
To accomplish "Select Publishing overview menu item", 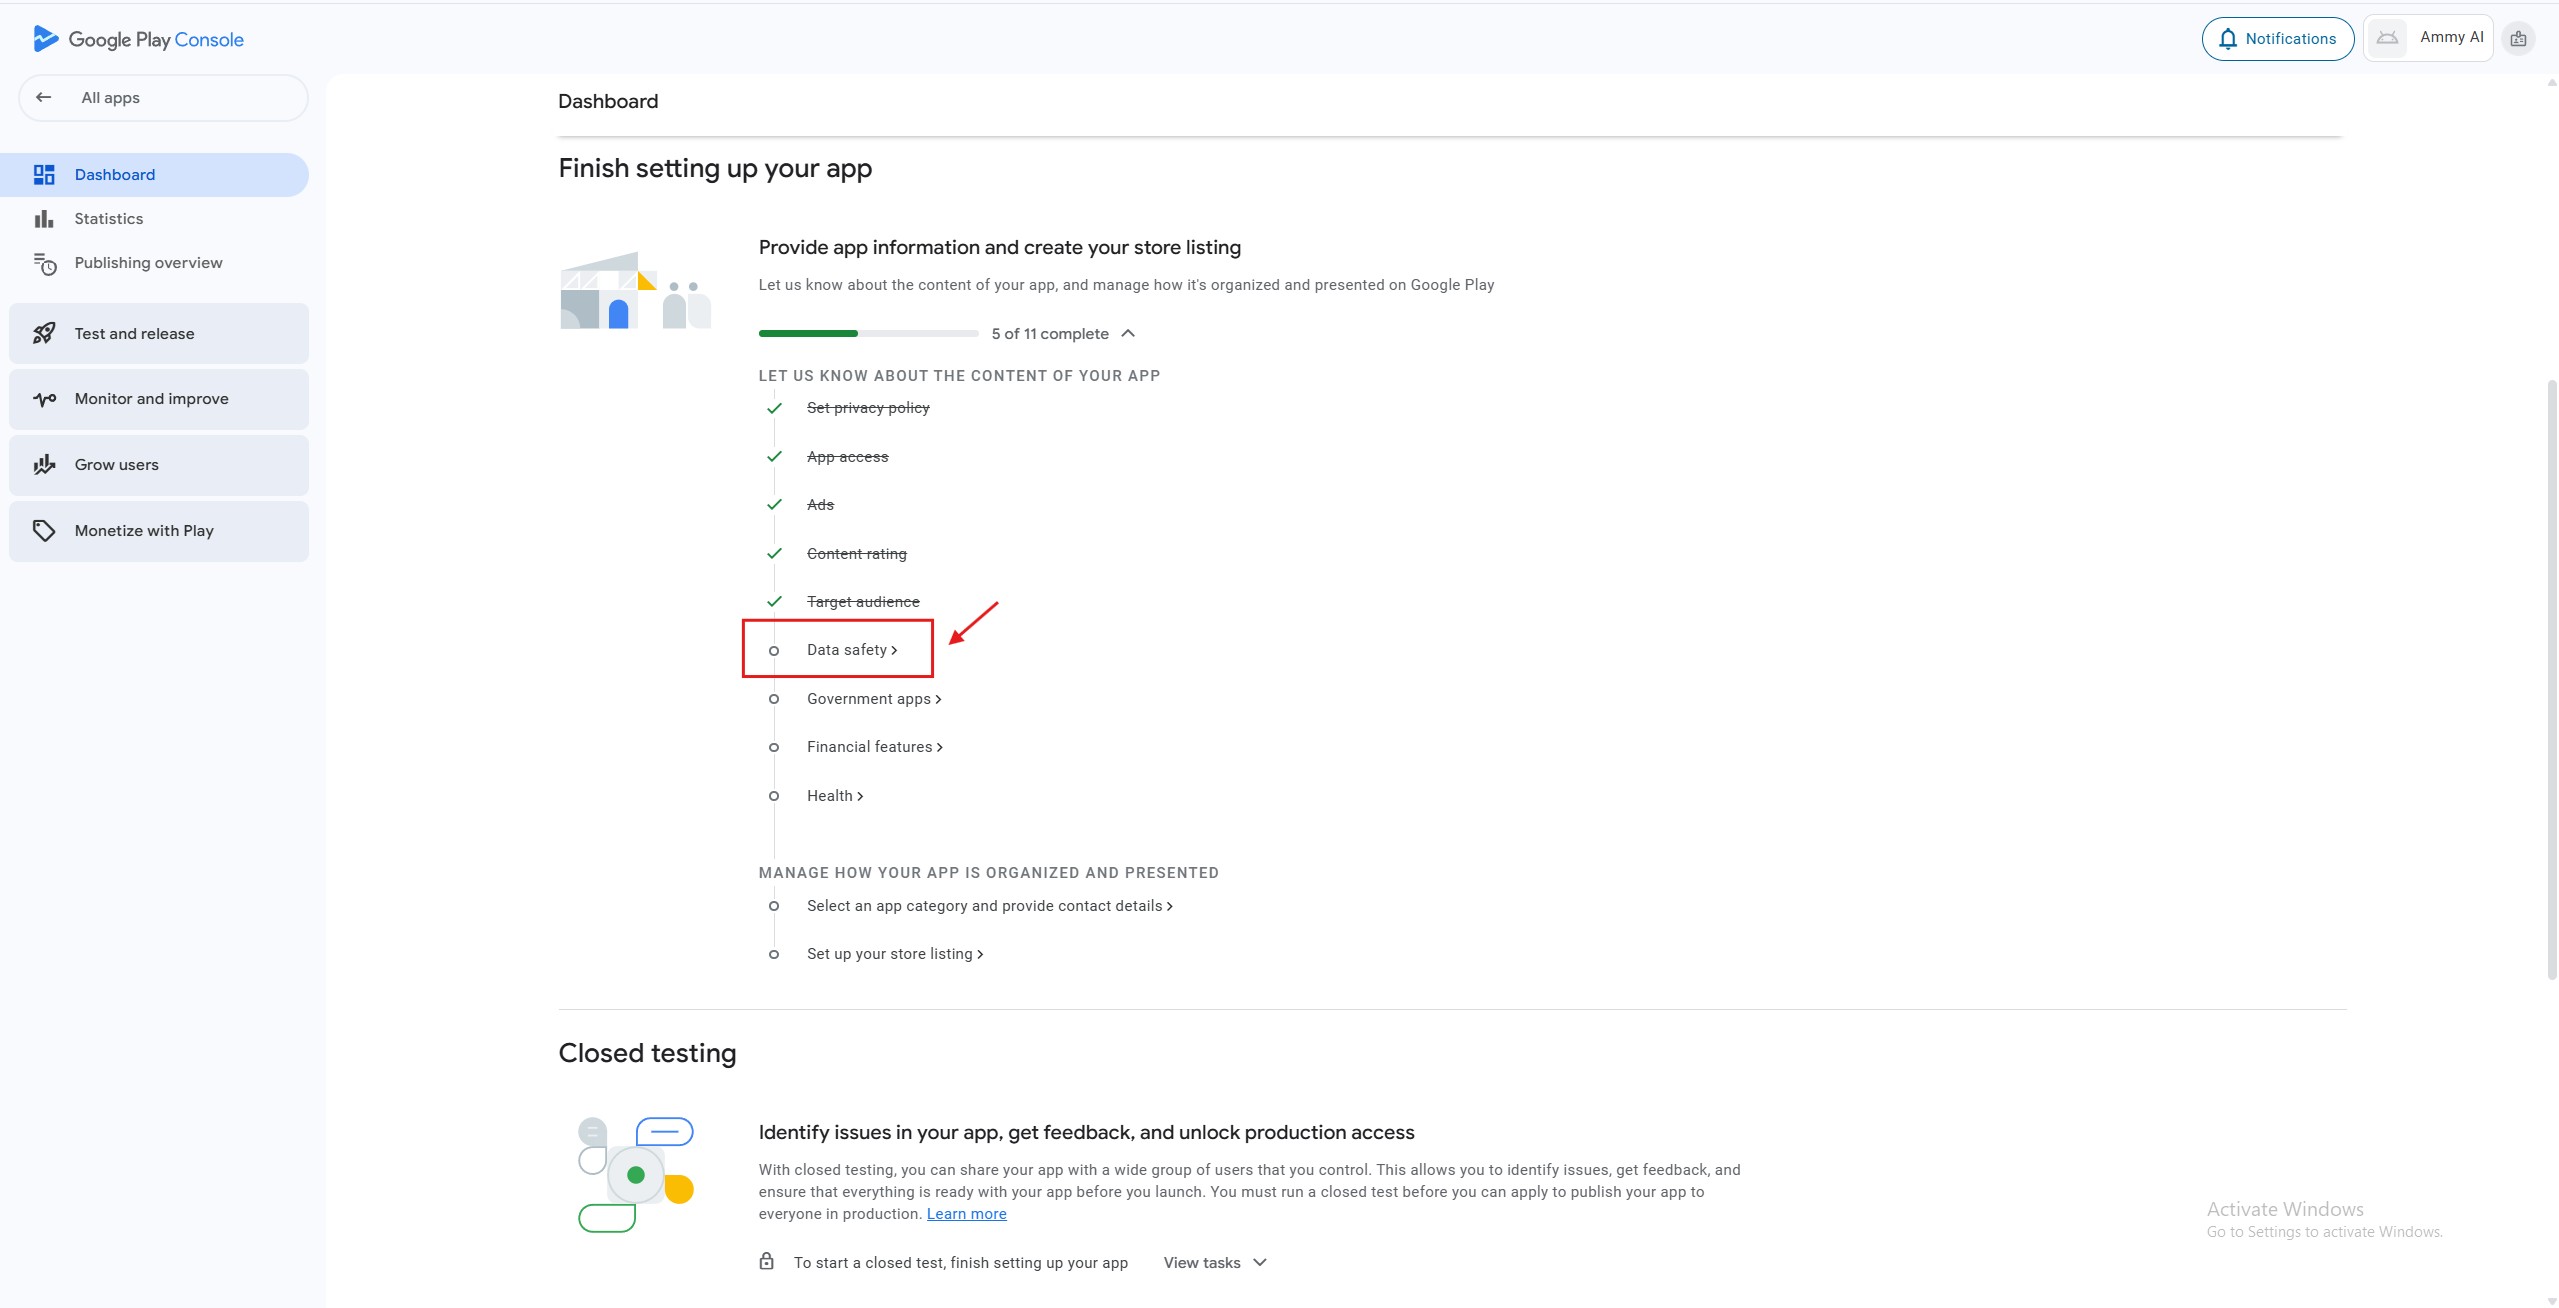I will [x=148, y=263].
